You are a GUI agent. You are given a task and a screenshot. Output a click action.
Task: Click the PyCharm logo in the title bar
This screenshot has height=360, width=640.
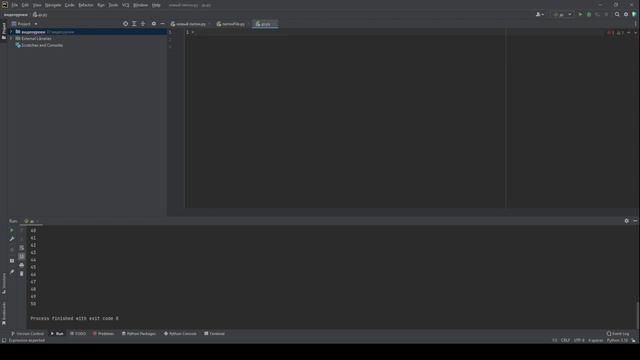click(5, 5)
